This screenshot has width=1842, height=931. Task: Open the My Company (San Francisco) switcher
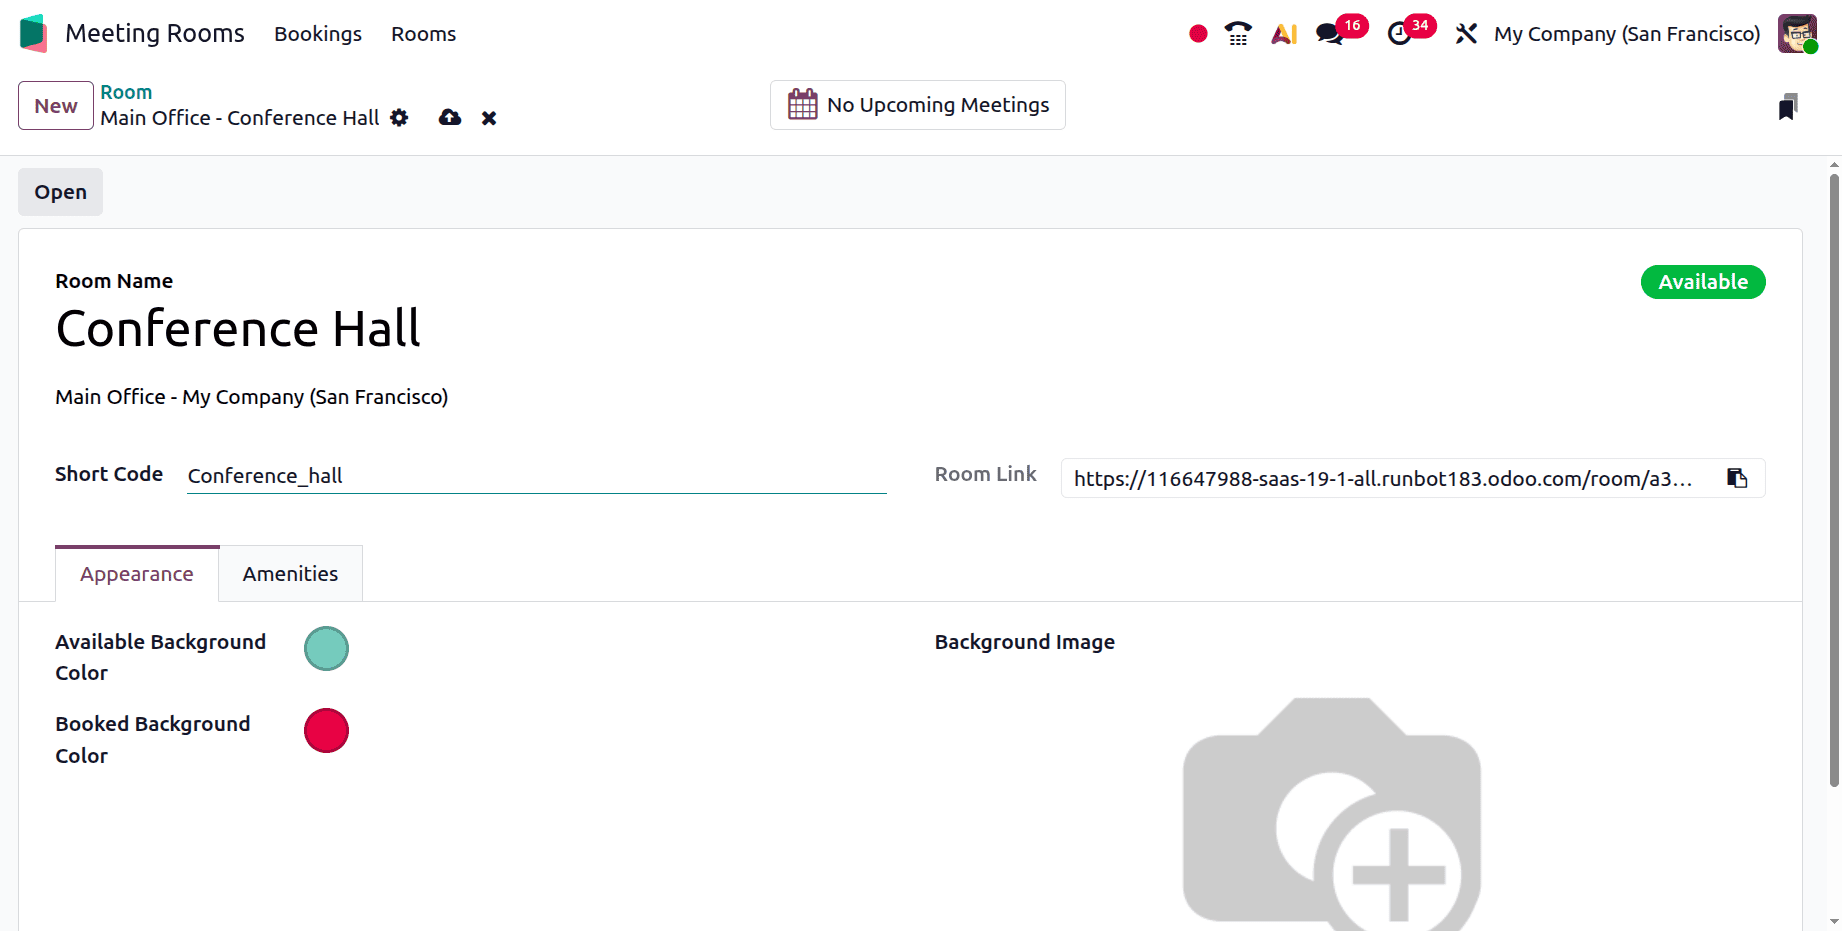pyautogui.click(x=1627, y=34)
